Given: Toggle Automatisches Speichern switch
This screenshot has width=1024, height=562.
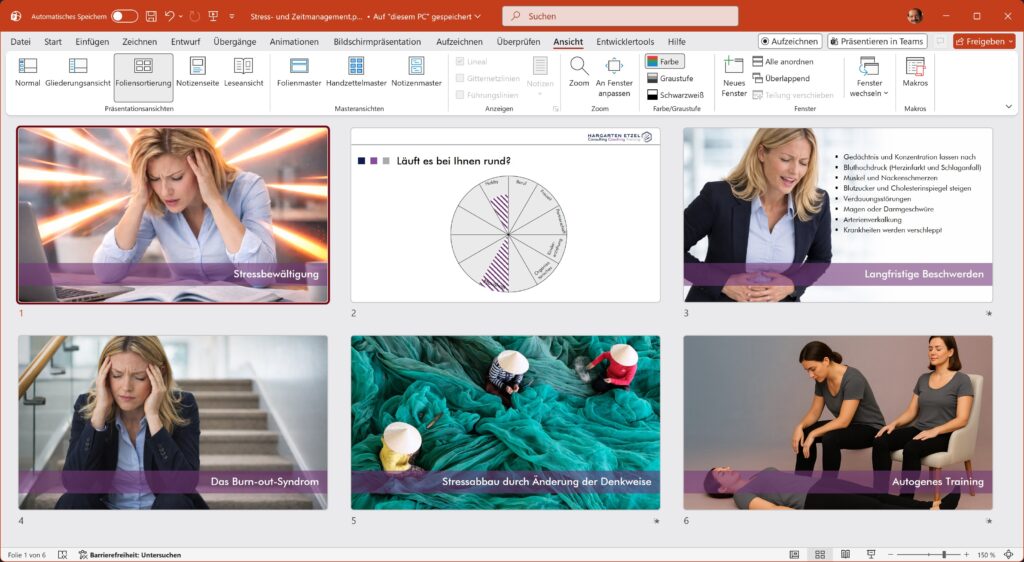Looking at the screenshot, I should tap(124, 16).
